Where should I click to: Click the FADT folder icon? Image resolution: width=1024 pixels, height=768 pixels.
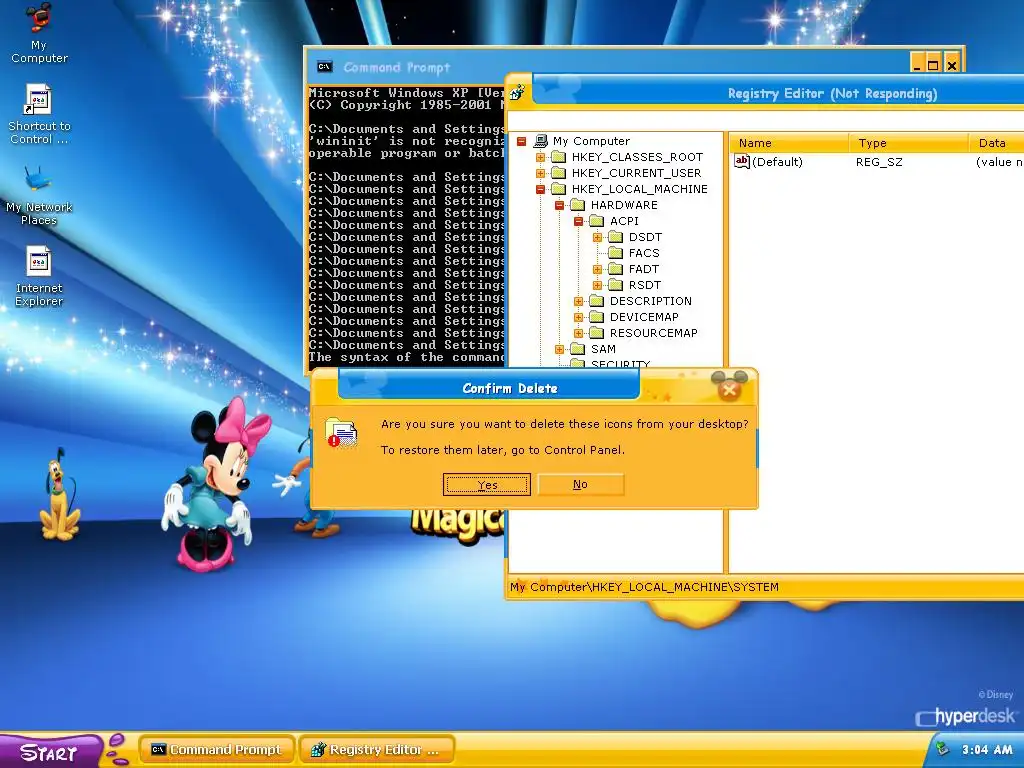pyautogui.click(x=615, y=269)
